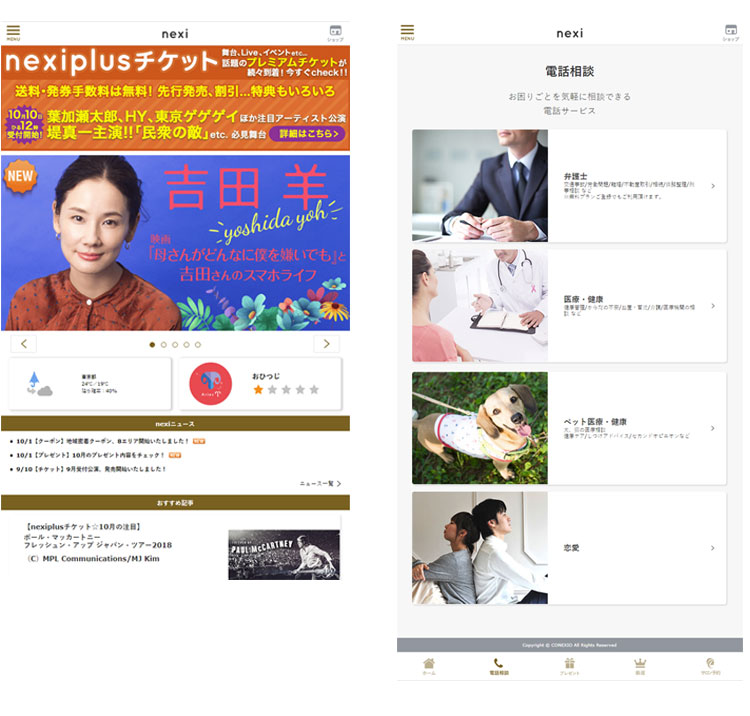The image size is (750, 716).
Task: Tap the おひつじ horoscope label
Action: [266, 376]
